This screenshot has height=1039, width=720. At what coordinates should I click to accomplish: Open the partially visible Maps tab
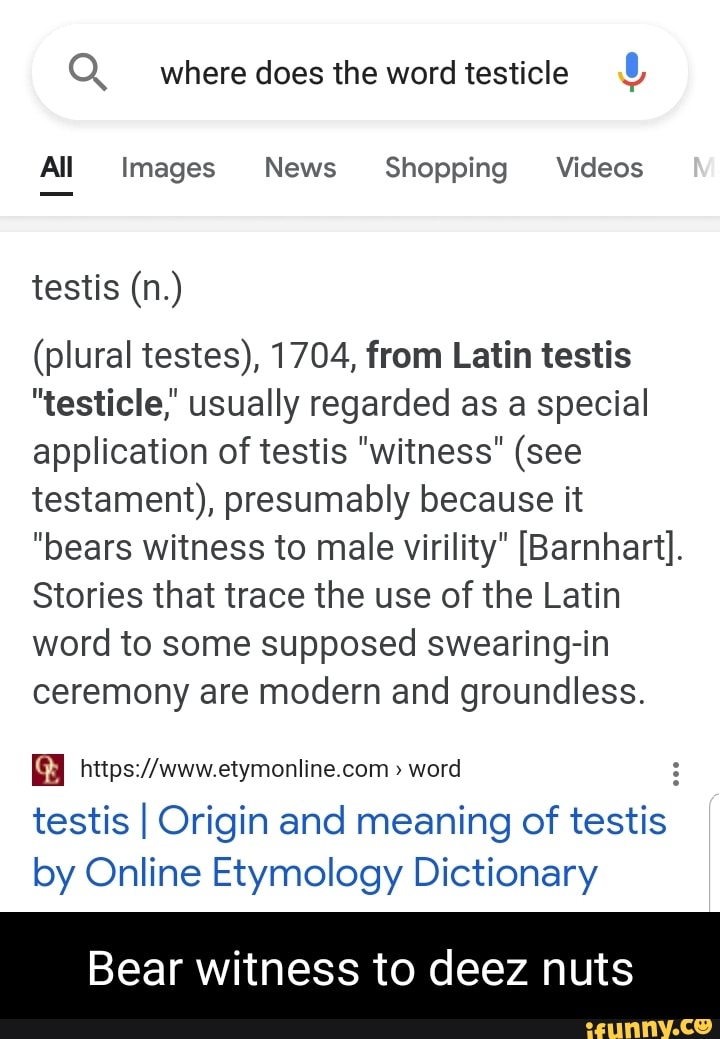[706, 168]
